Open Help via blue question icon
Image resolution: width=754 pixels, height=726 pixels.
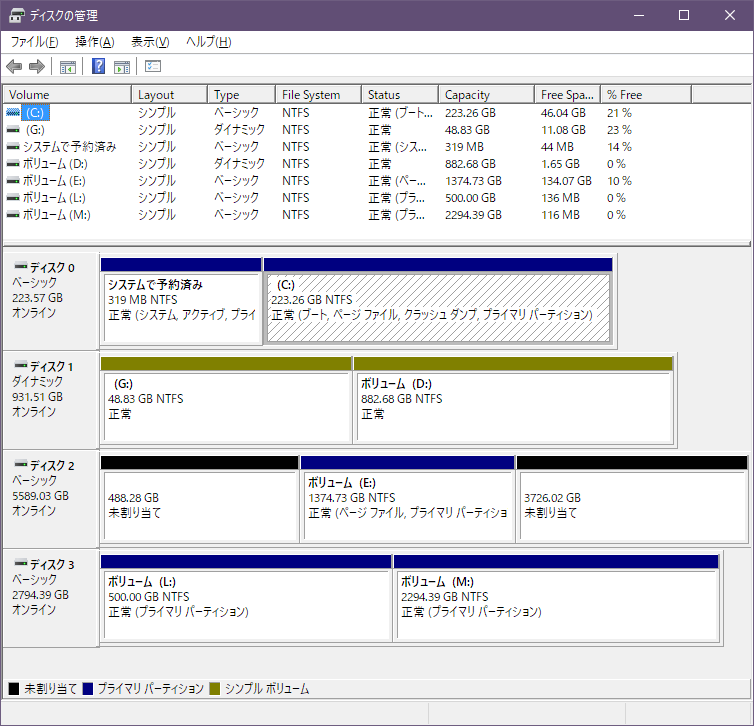tap(99, 66)
